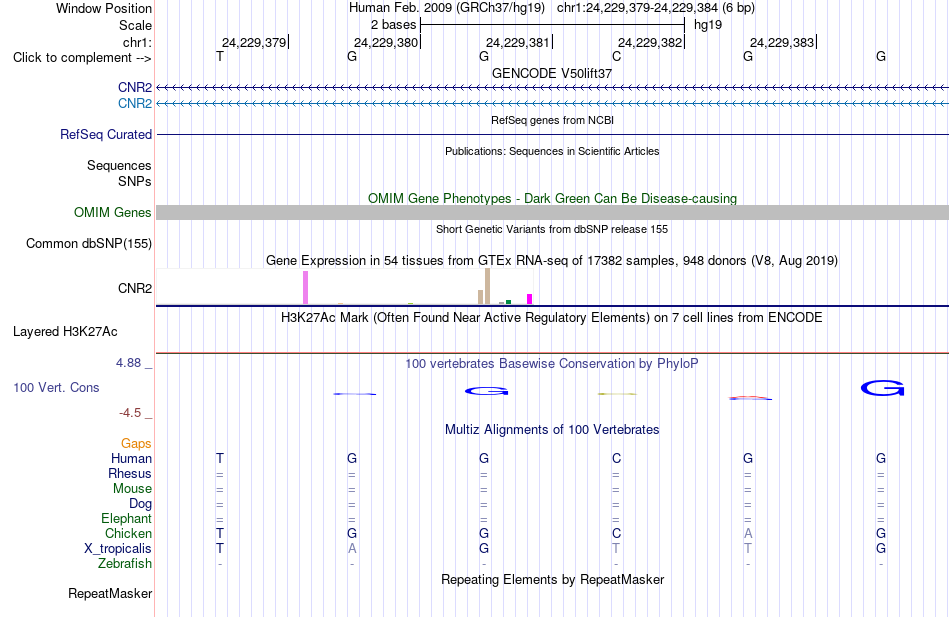Click the 'Click to complement -->' label
The height and width of the screenshot is (617, 950).
click(x=82, y=58)
